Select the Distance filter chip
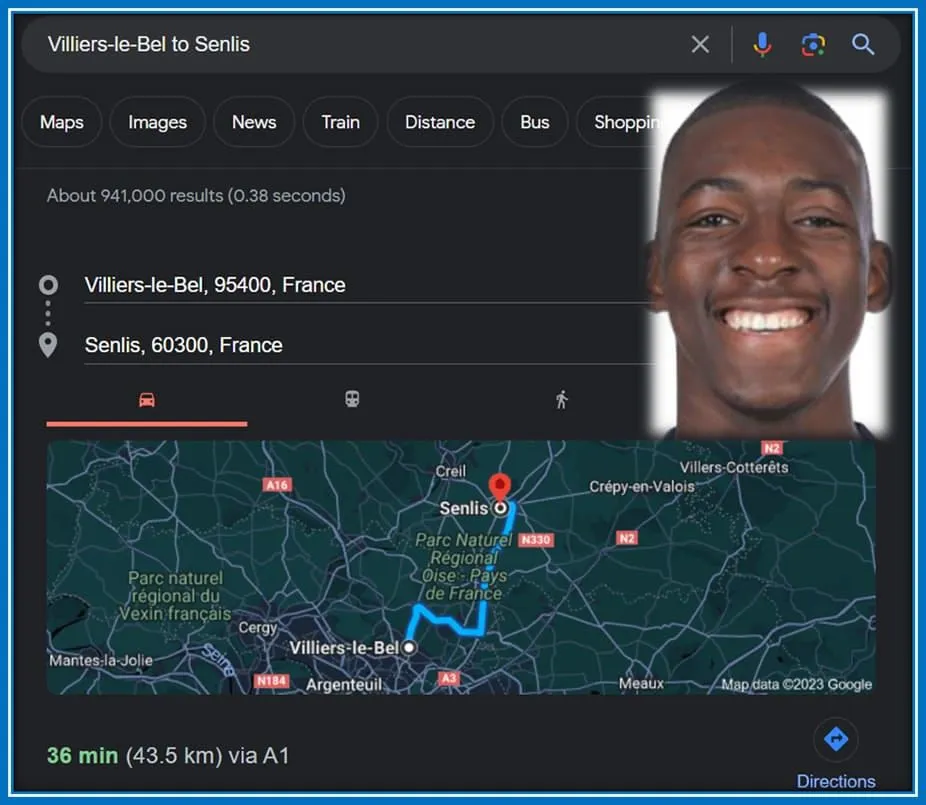The image size is (926, 805). (x=440, y=122)
